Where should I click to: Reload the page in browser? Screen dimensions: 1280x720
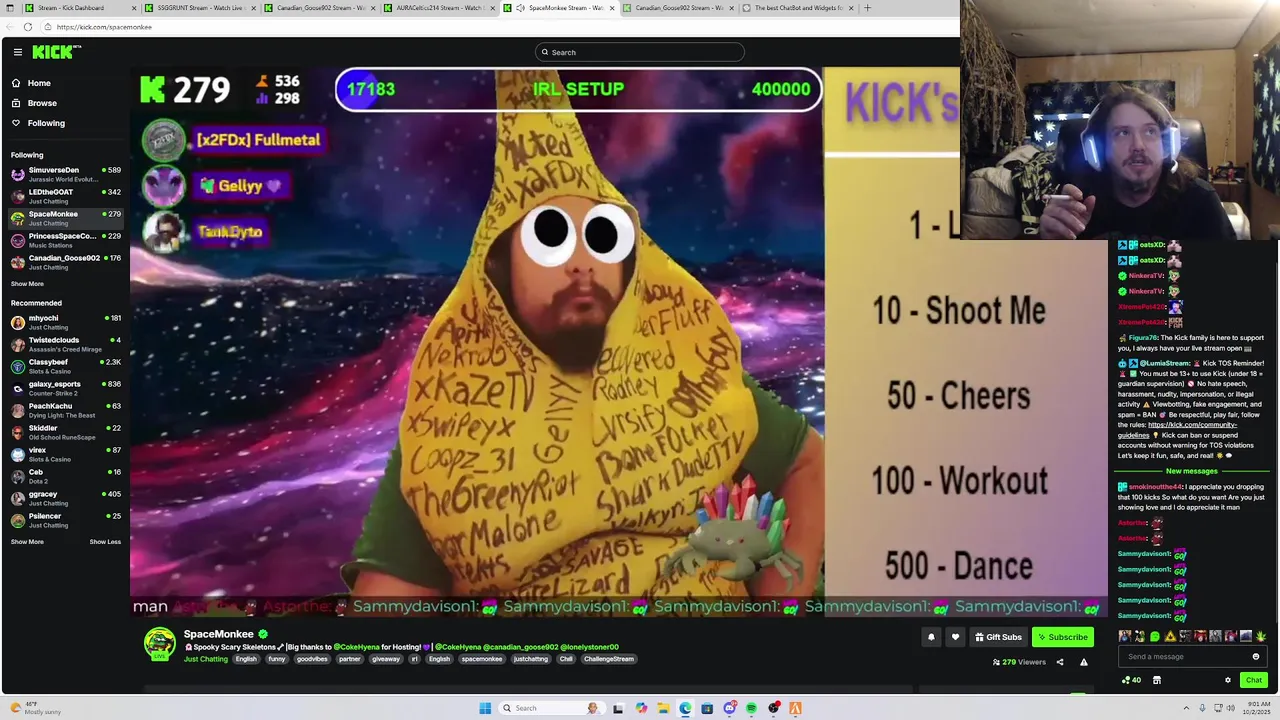[x=28, y=27]
